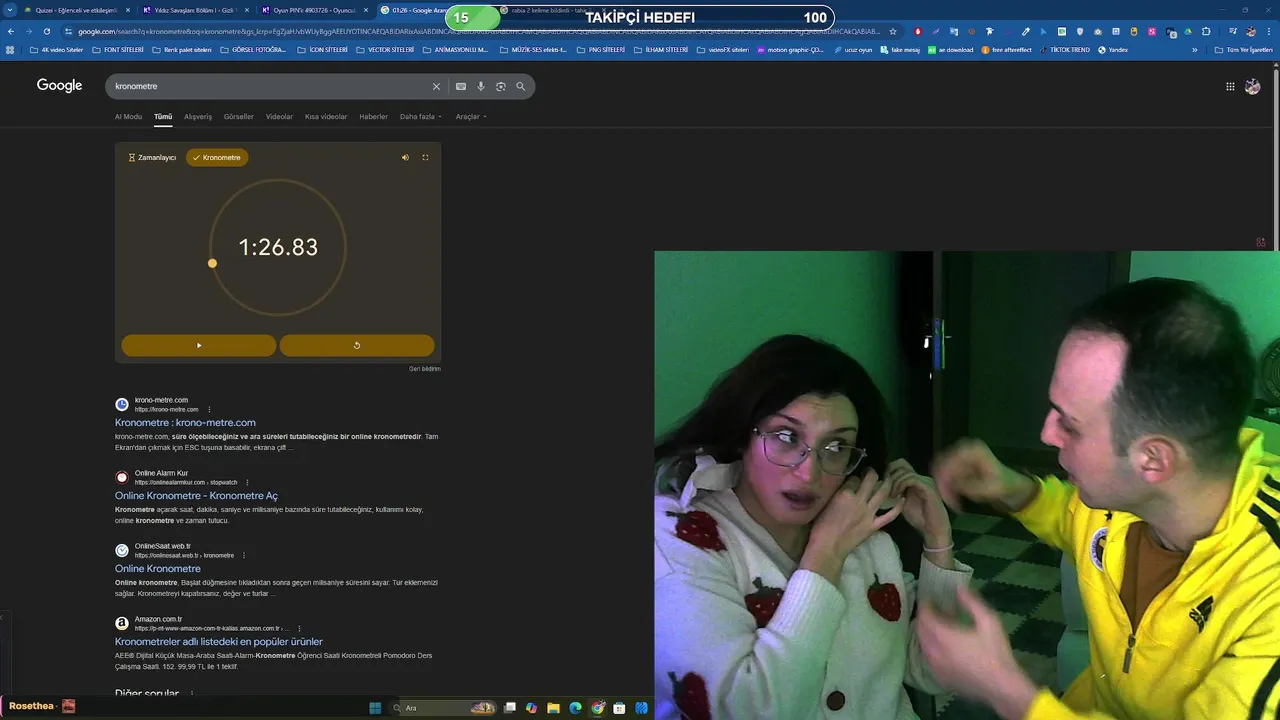Screen dimensions: 1280x720
Task: Open the Online Kronometre - Kronometre Aç result
Action: 196,495
